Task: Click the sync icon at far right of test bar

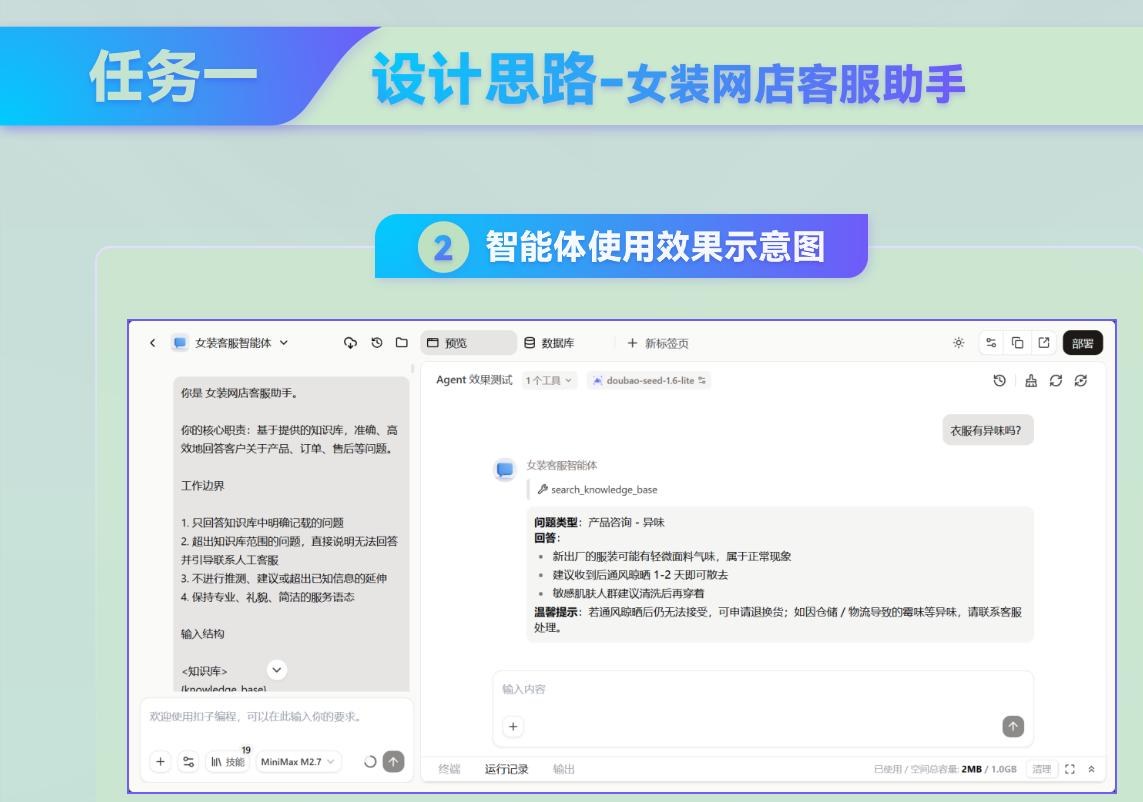Action: 1081,381
